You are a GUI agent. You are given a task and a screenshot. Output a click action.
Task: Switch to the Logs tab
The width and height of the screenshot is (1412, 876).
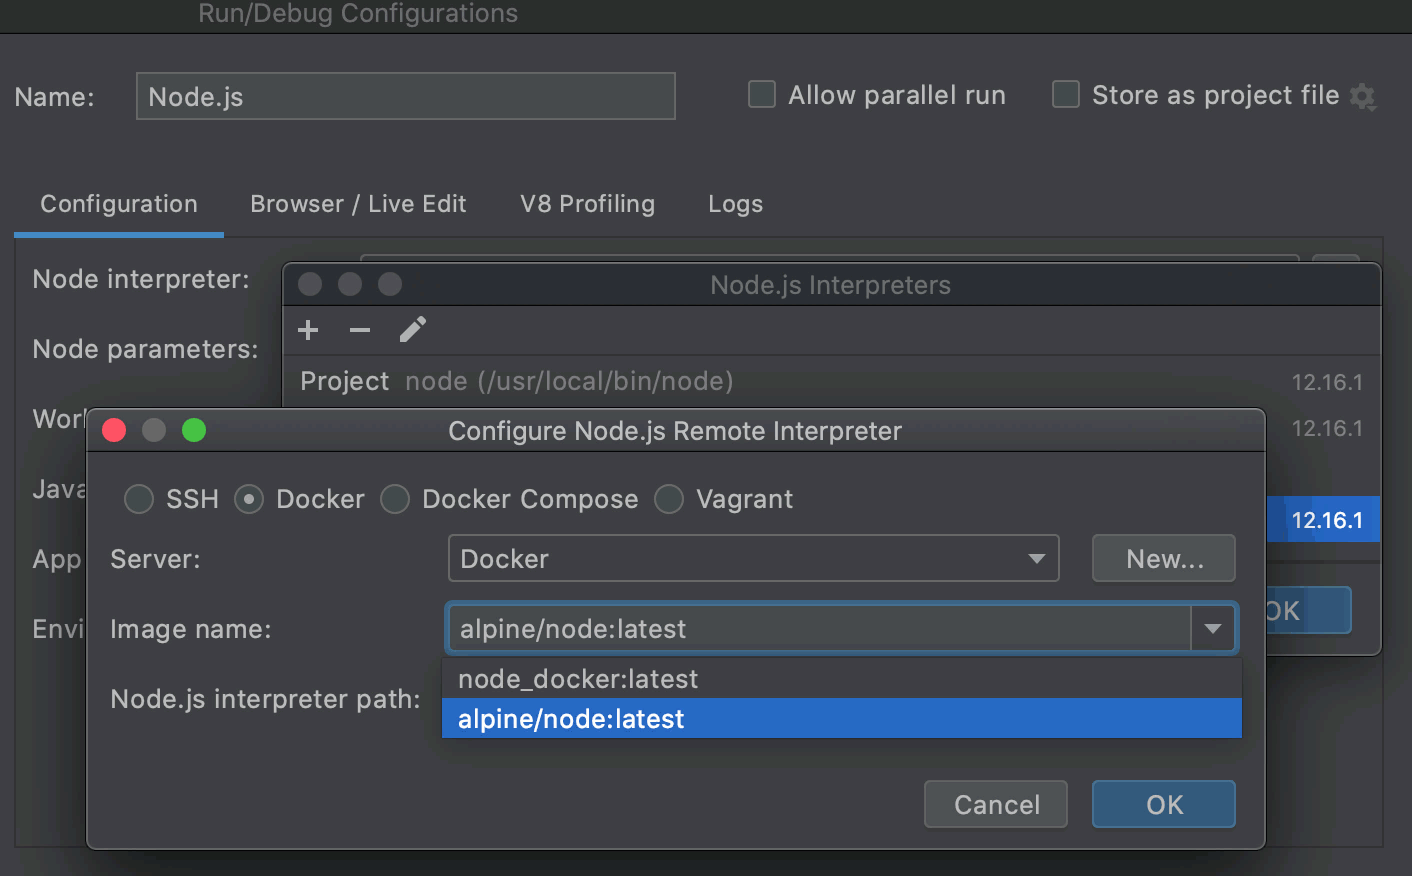[735, 204]
